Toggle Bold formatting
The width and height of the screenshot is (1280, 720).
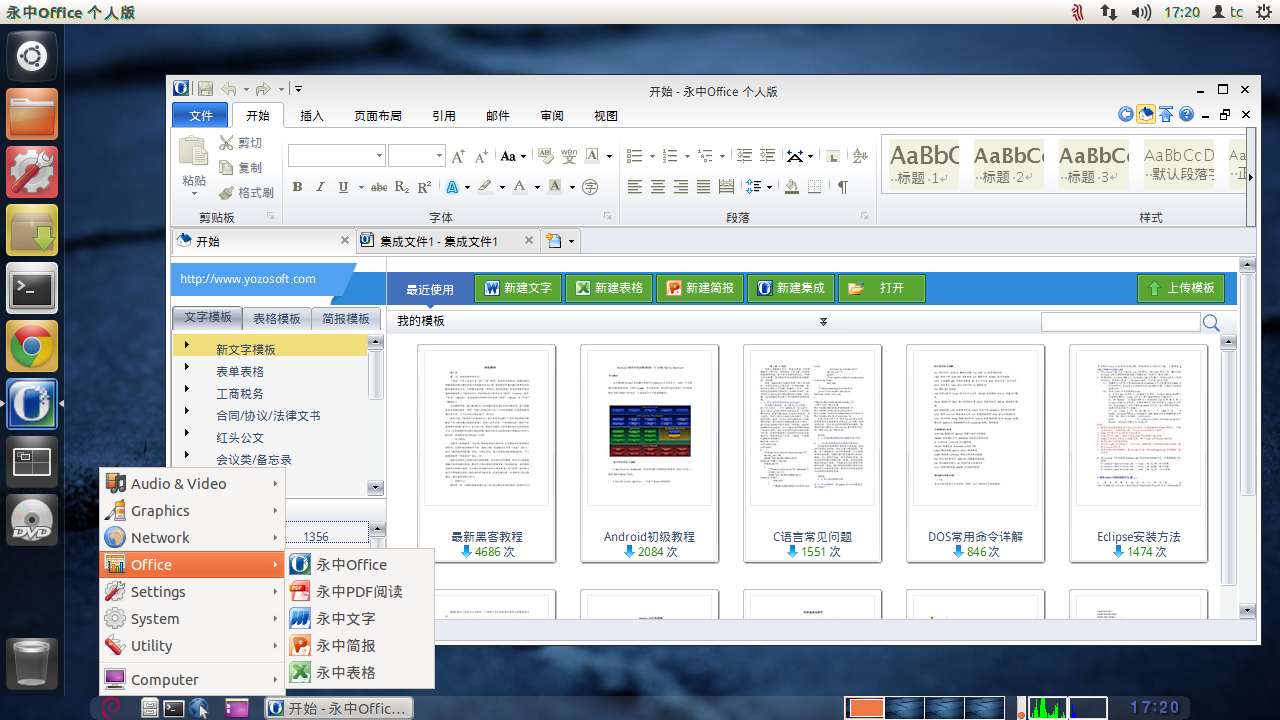pyautogui.click(x=297, y=187)
